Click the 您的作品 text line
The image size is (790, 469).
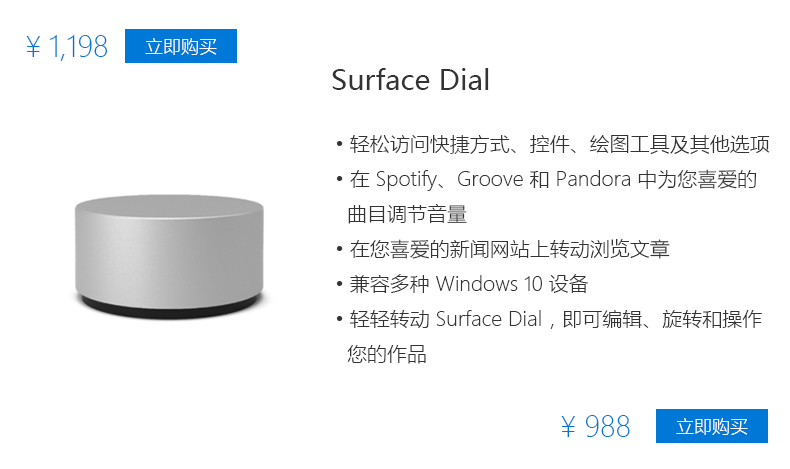[387, 354]
